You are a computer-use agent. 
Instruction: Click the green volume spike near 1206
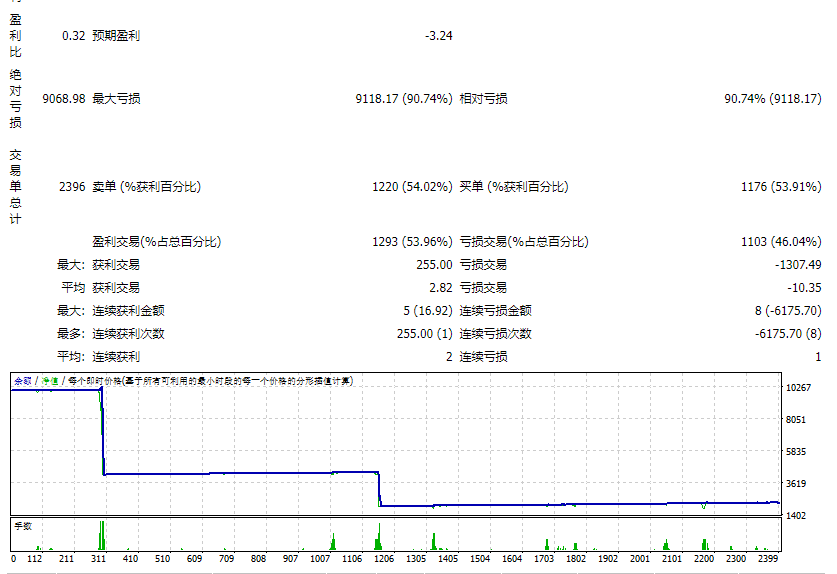click(378, 537)
